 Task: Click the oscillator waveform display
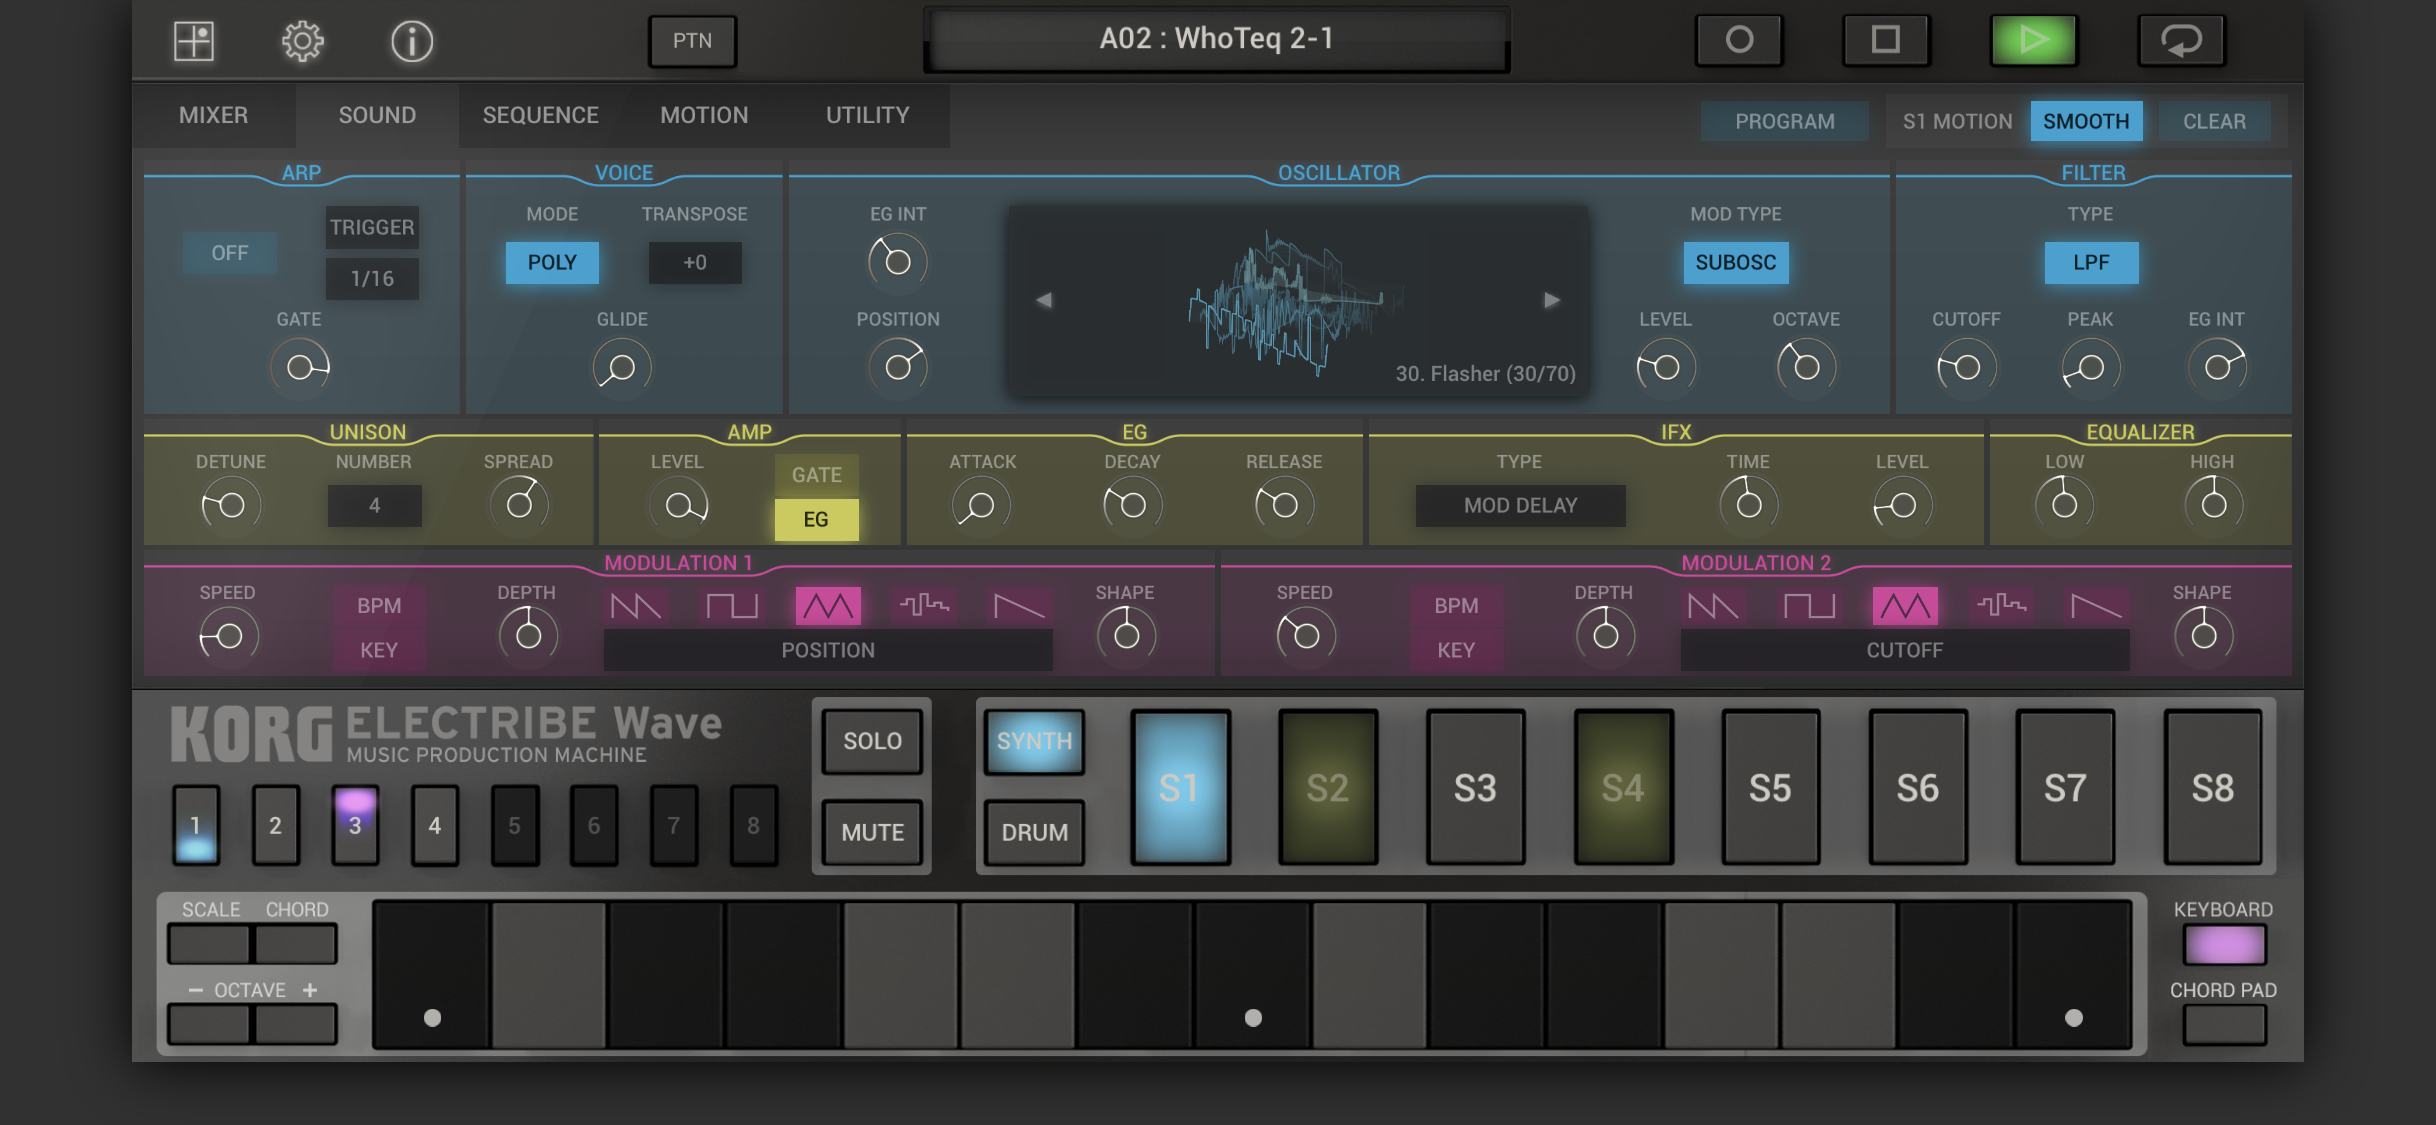(1298, 300)
